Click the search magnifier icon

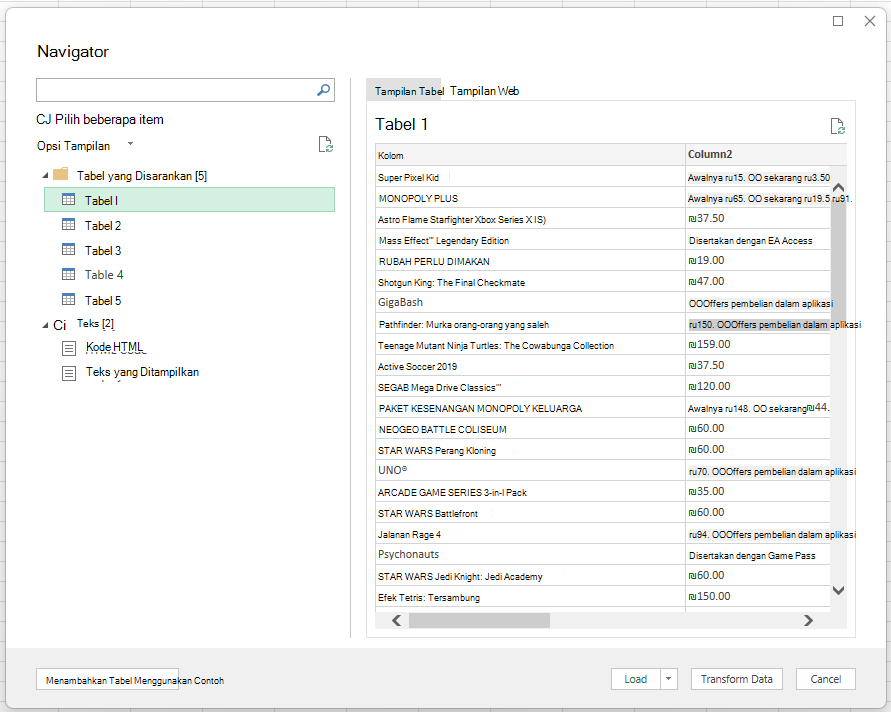pyautogui.click(x=323, y=90)
